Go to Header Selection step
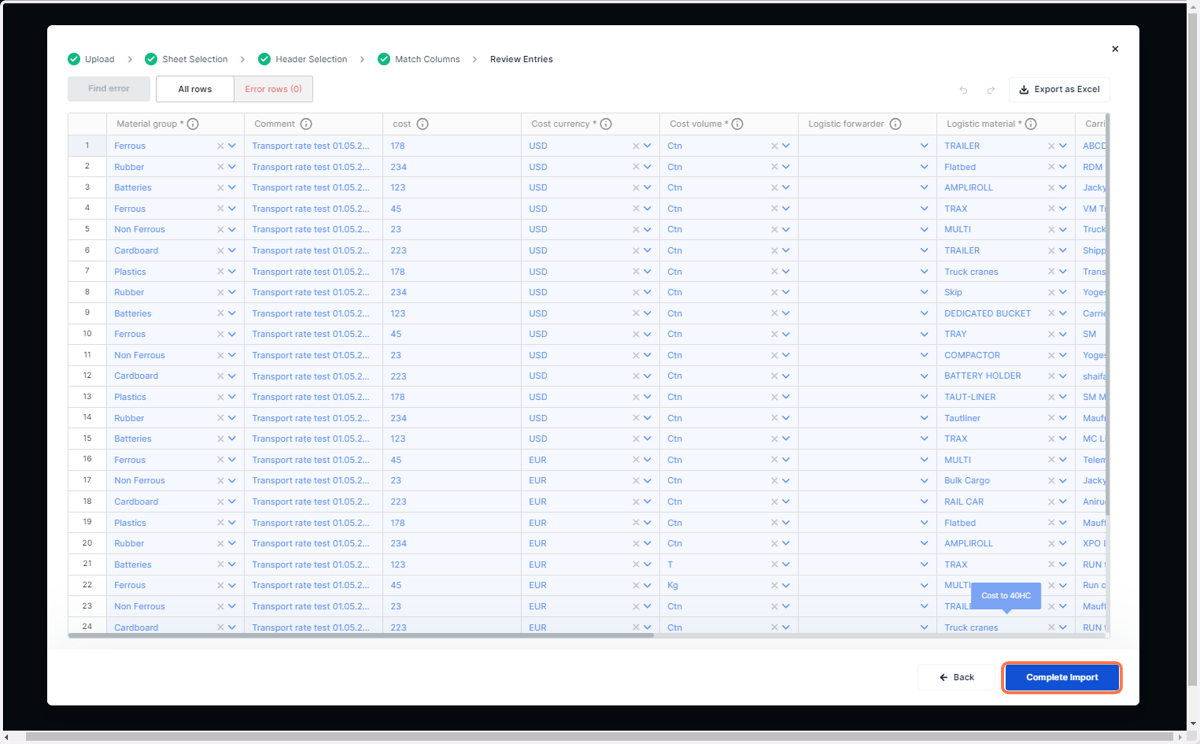The height and width of the screenshot is (744, 1200). [311, 59]
